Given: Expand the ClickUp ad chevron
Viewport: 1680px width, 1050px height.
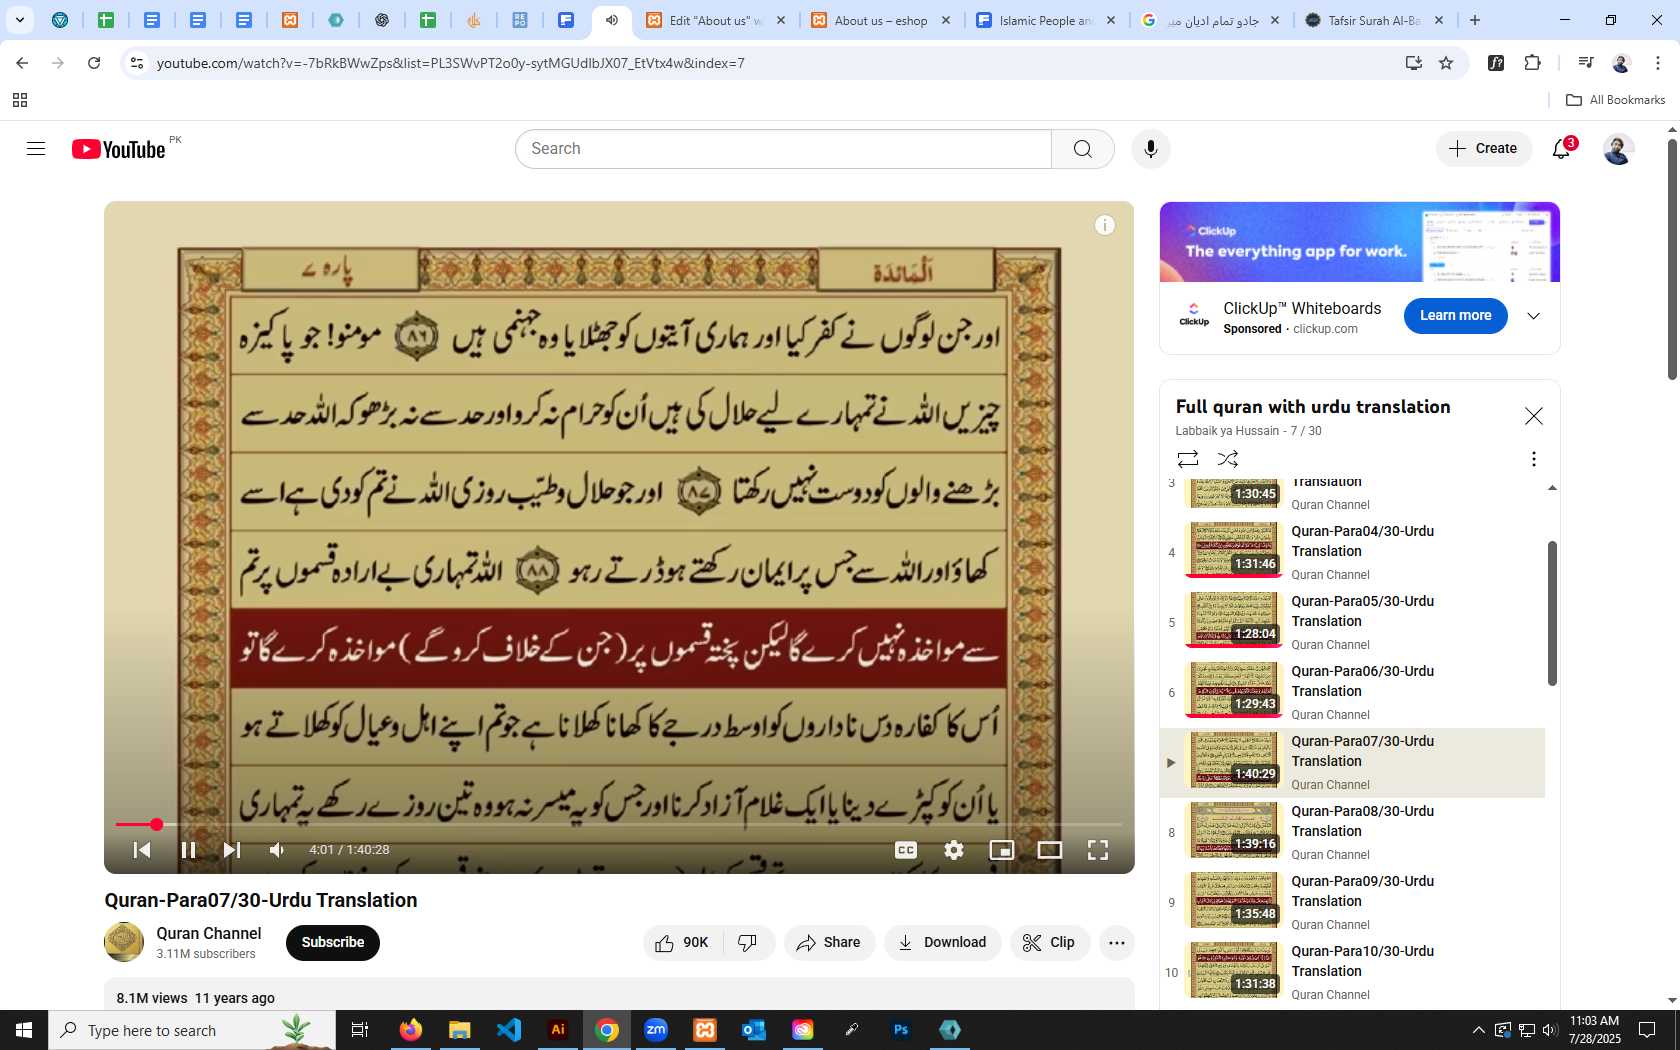Looking at the screenshot, I should pos(1533,316).
